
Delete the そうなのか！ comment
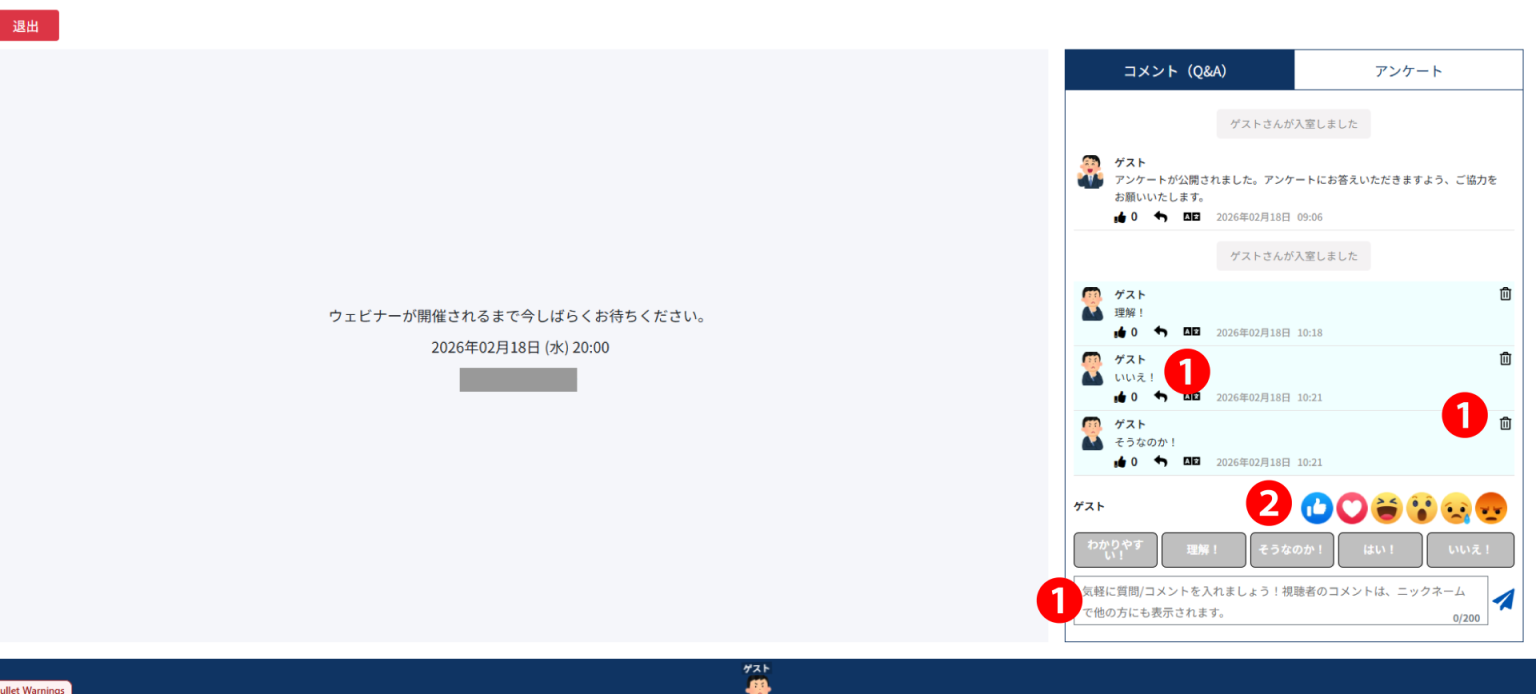click(x=1505, y=424)
